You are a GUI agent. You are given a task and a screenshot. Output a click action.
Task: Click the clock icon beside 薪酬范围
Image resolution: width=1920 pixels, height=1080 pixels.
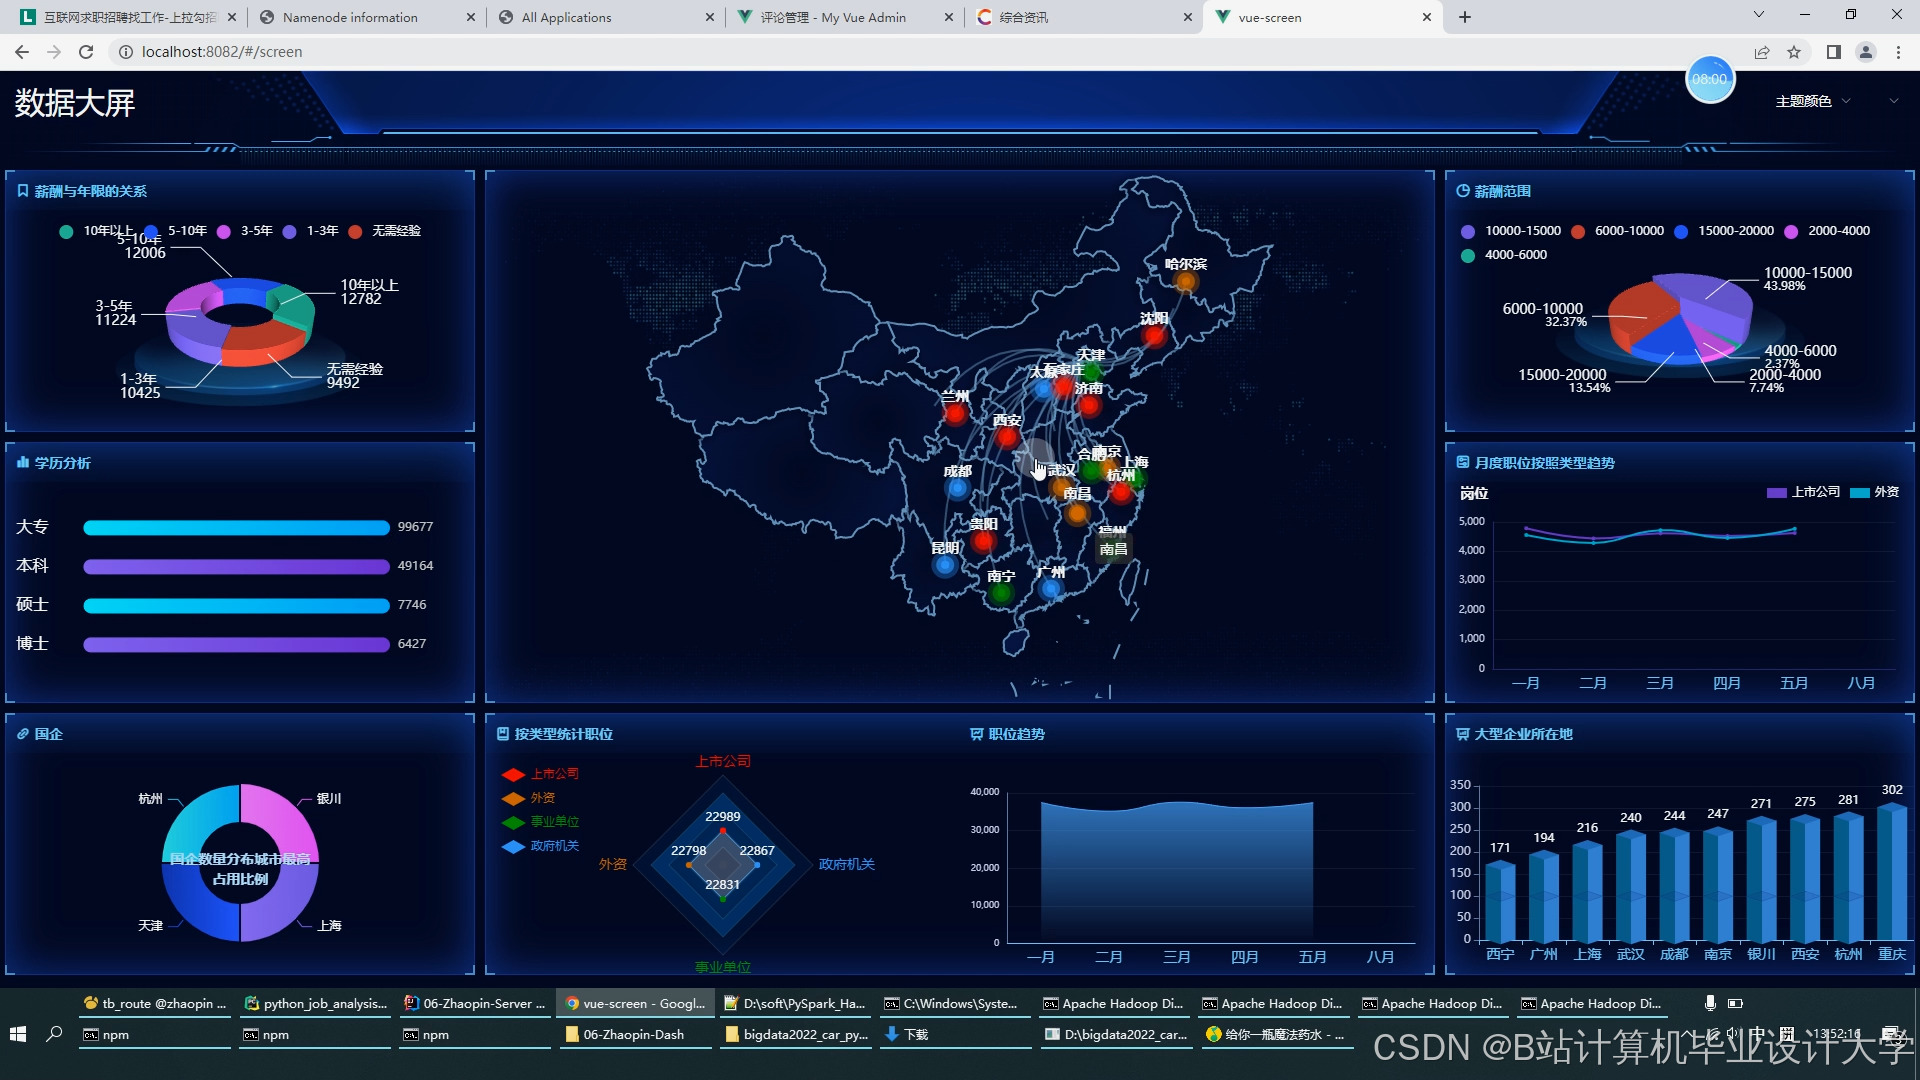(x=1463, y=191)
